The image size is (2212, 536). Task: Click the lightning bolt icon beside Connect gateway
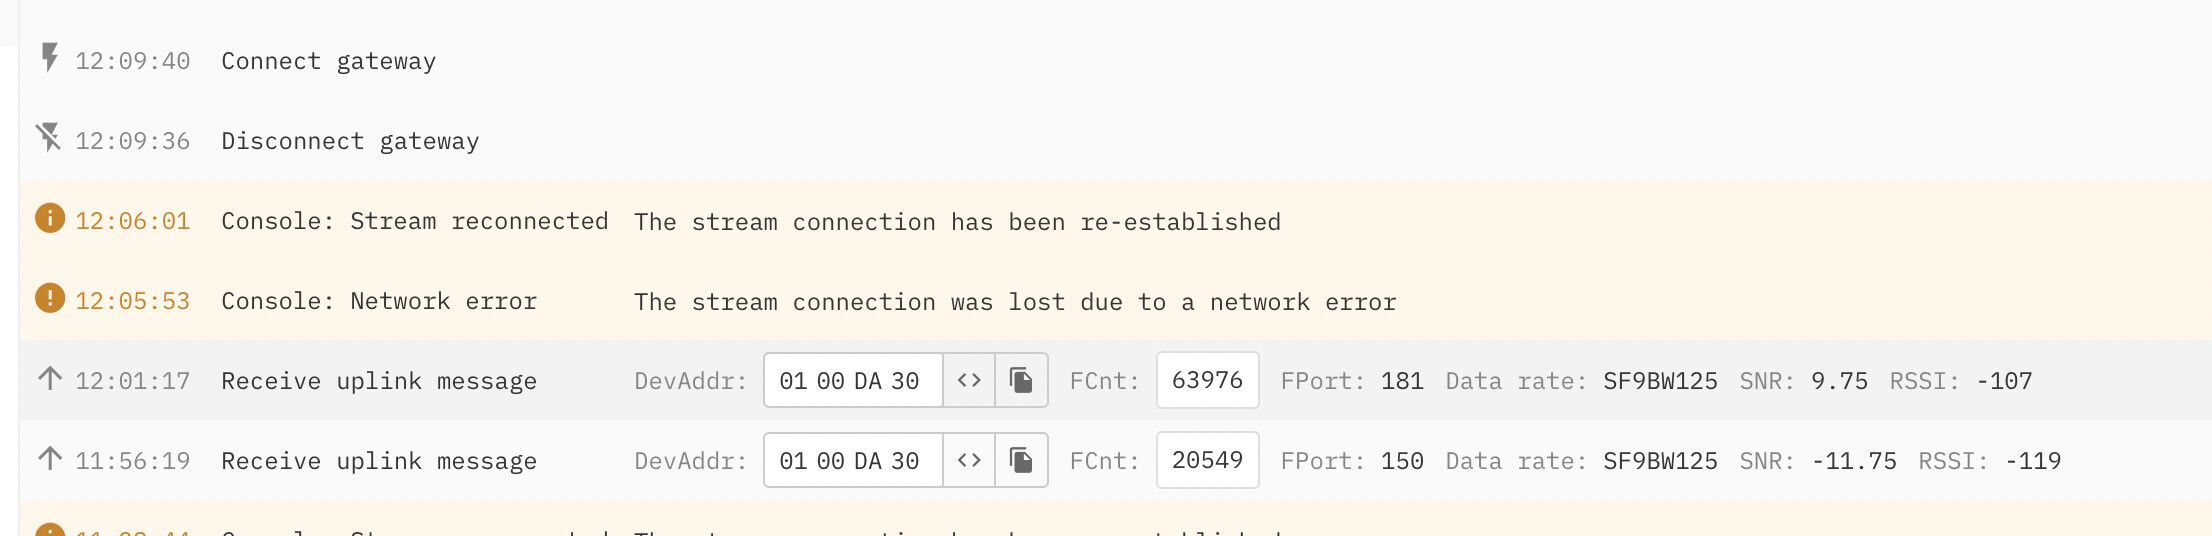point(49,58)
